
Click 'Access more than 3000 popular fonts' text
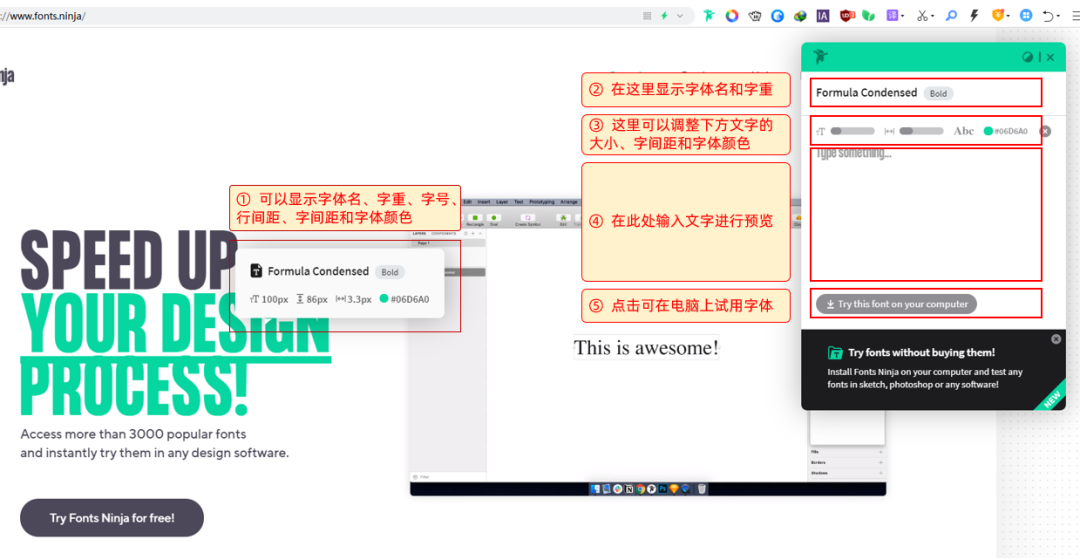pyautogui.click(x=133, y=434)
